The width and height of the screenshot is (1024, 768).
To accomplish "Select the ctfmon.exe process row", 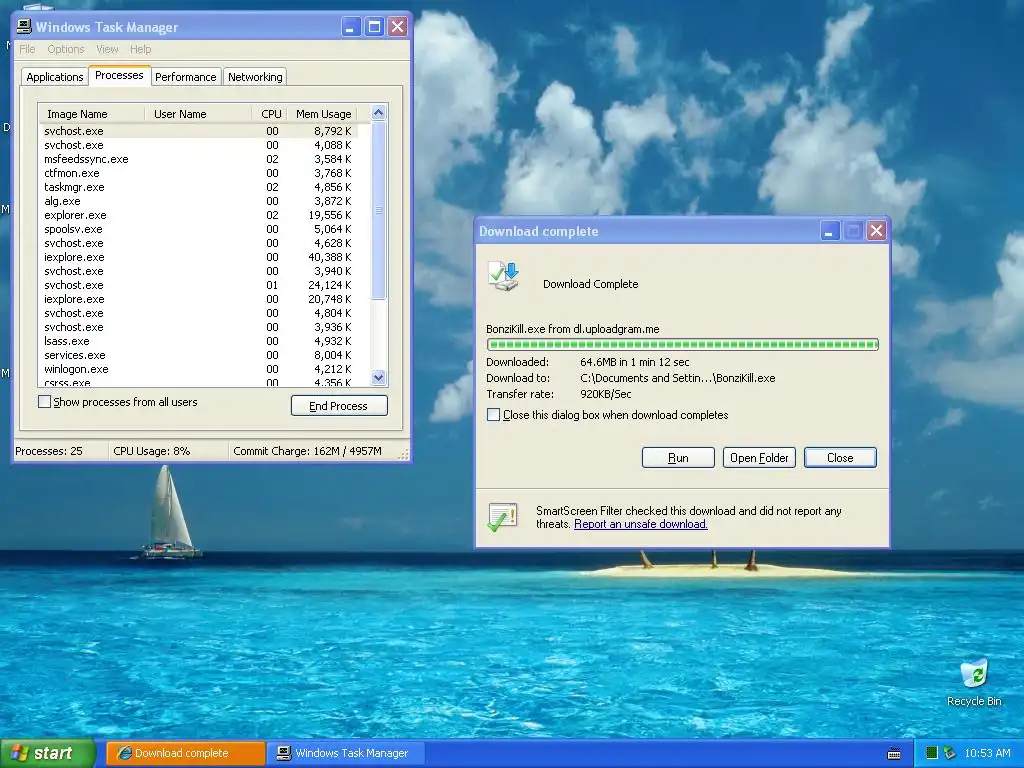I will tap(199, 173).
